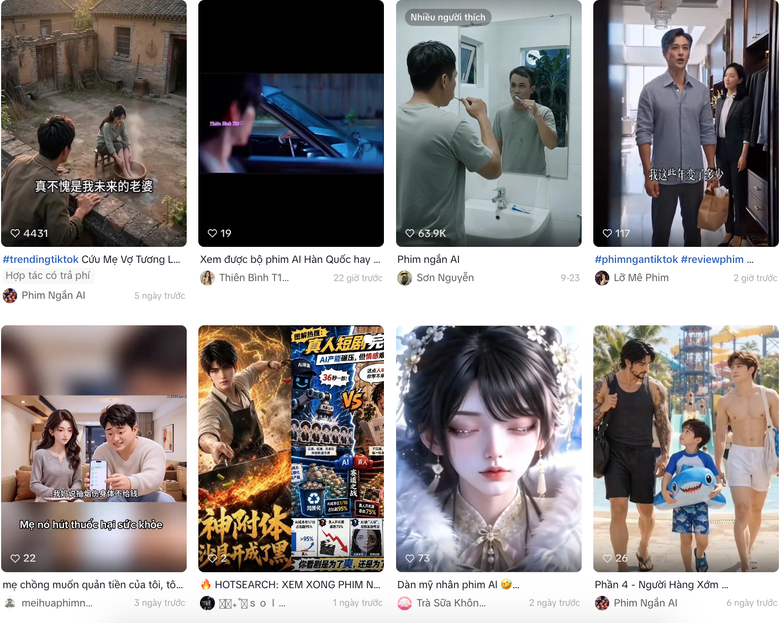Screen dimensions: 780x623
Task: Open Sơn Nguyễn profile avatar
Action: (x=404, y=278)
